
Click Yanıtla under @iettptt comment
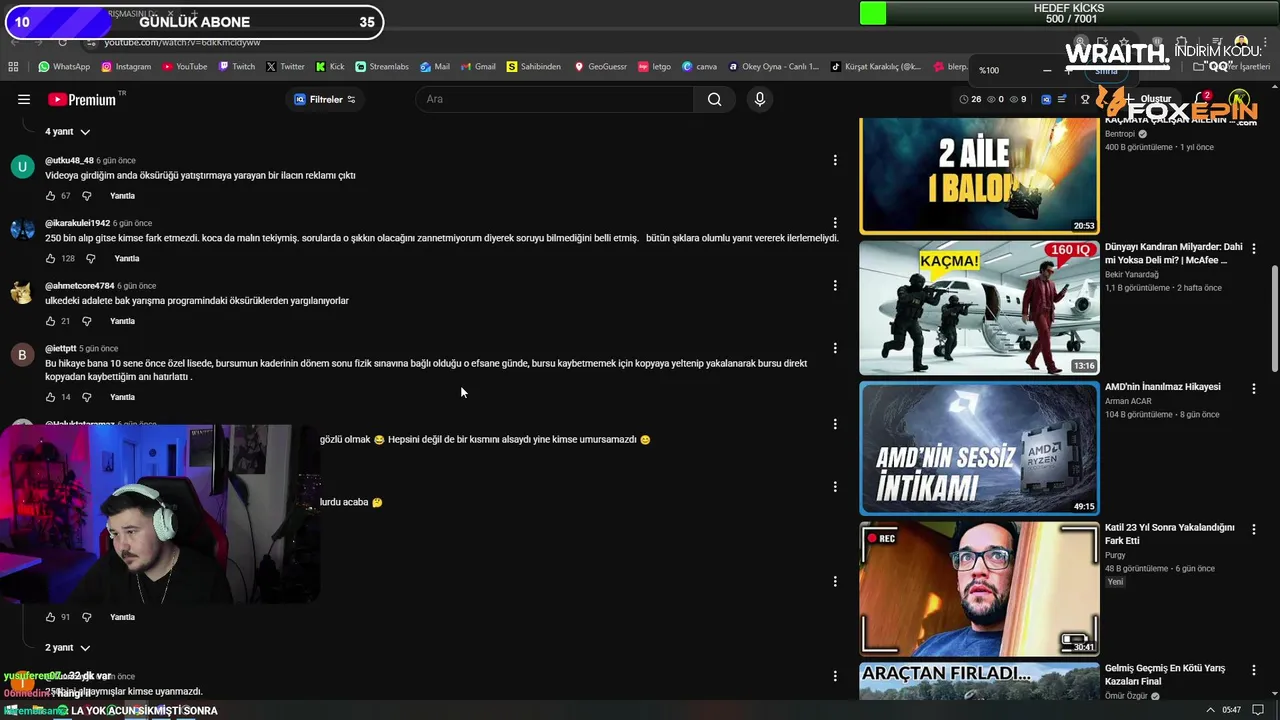(122, 397)
